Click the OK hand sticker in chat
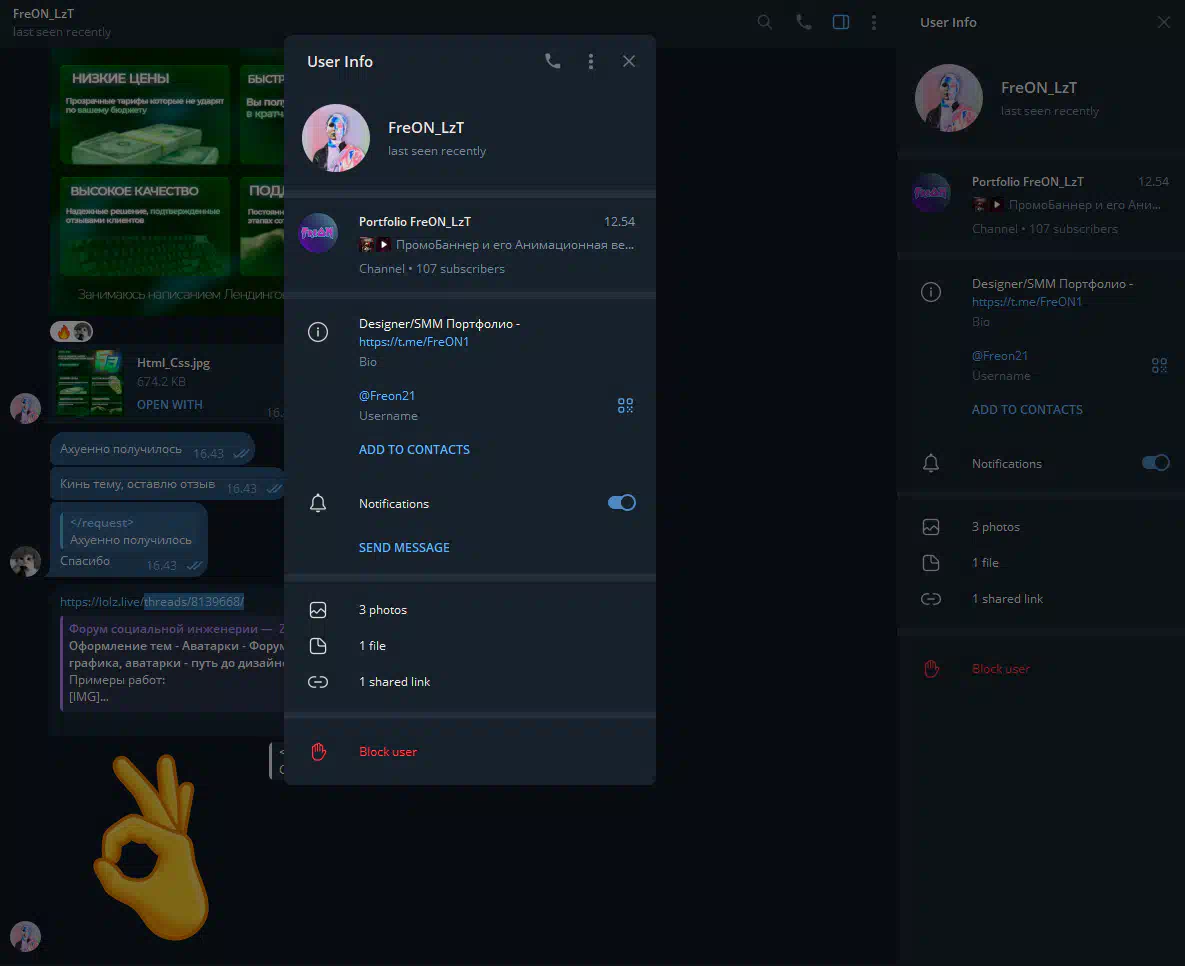The image size is (1185, 966). tap(153, 847)
